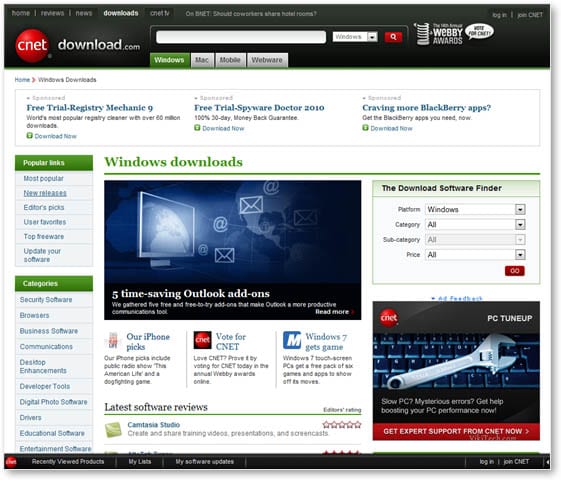Open Free Trial-Registry Mechanic 9 sponsored link
This screenshot has height=480, width=561.
coord(90,108)
